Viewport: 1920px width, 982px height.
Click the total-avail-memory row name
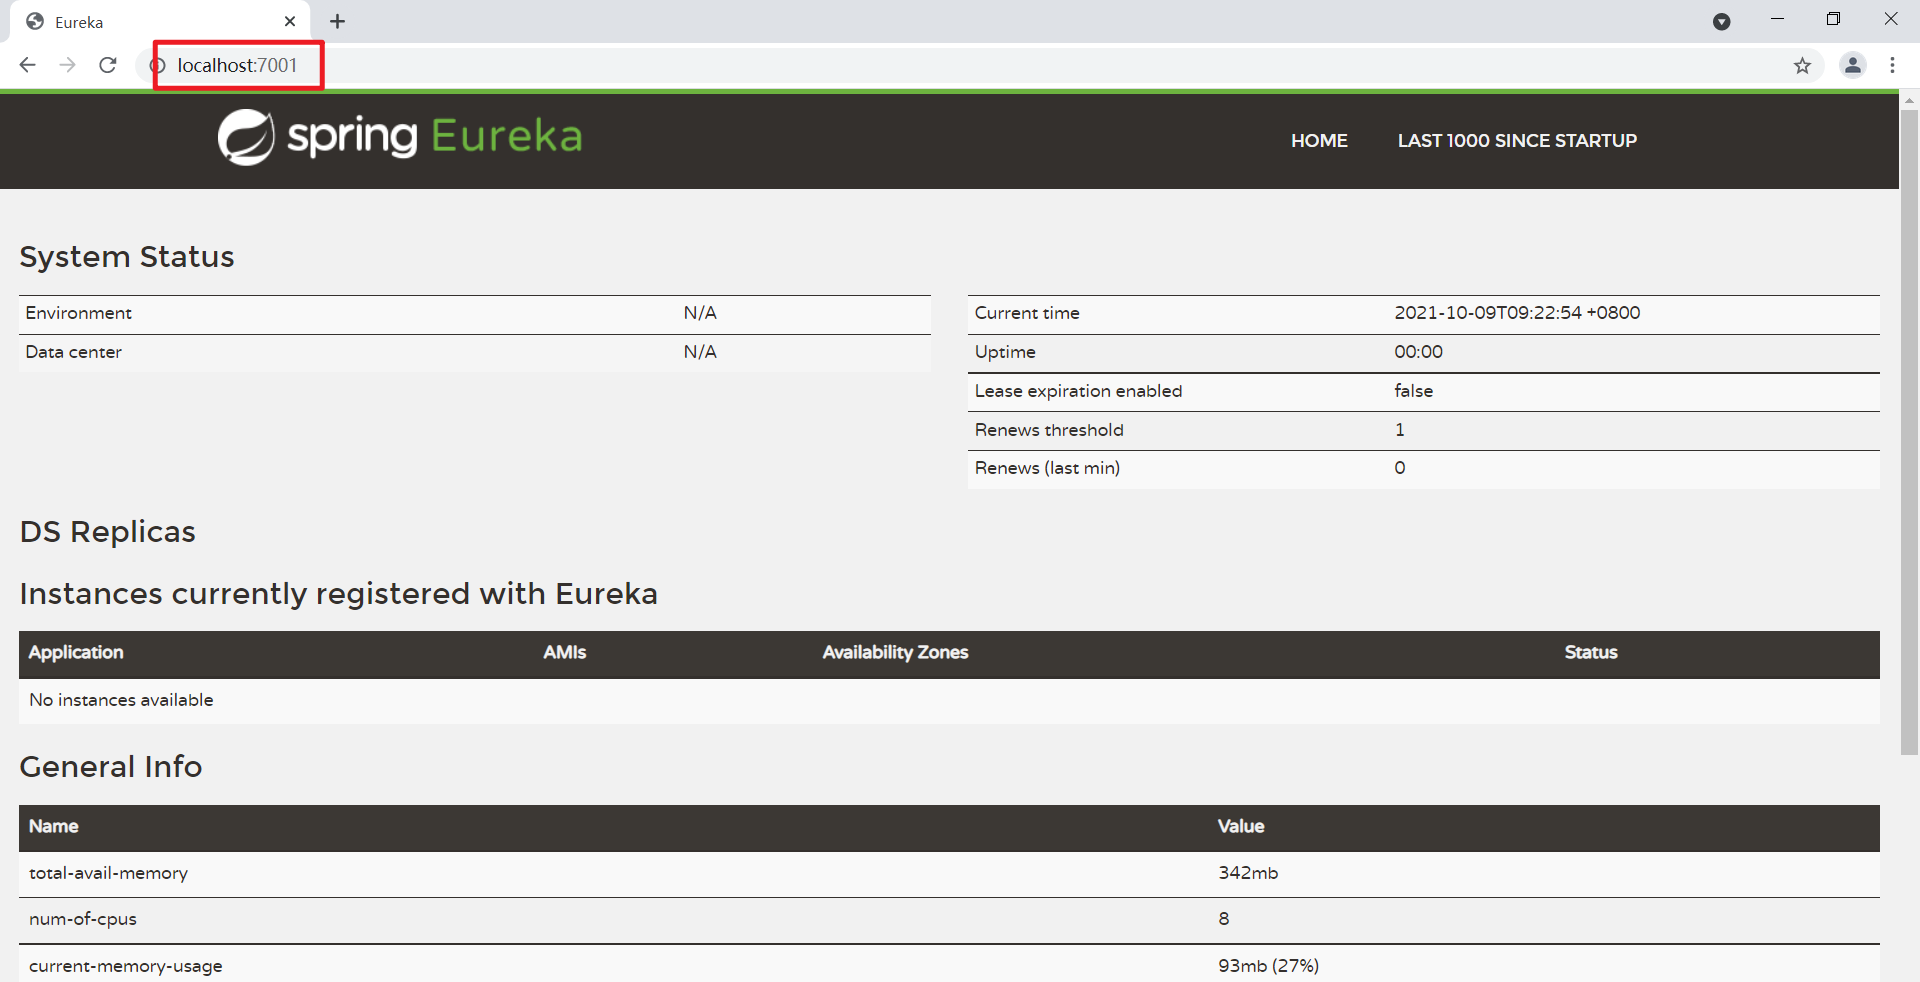[x=108, y=873]
